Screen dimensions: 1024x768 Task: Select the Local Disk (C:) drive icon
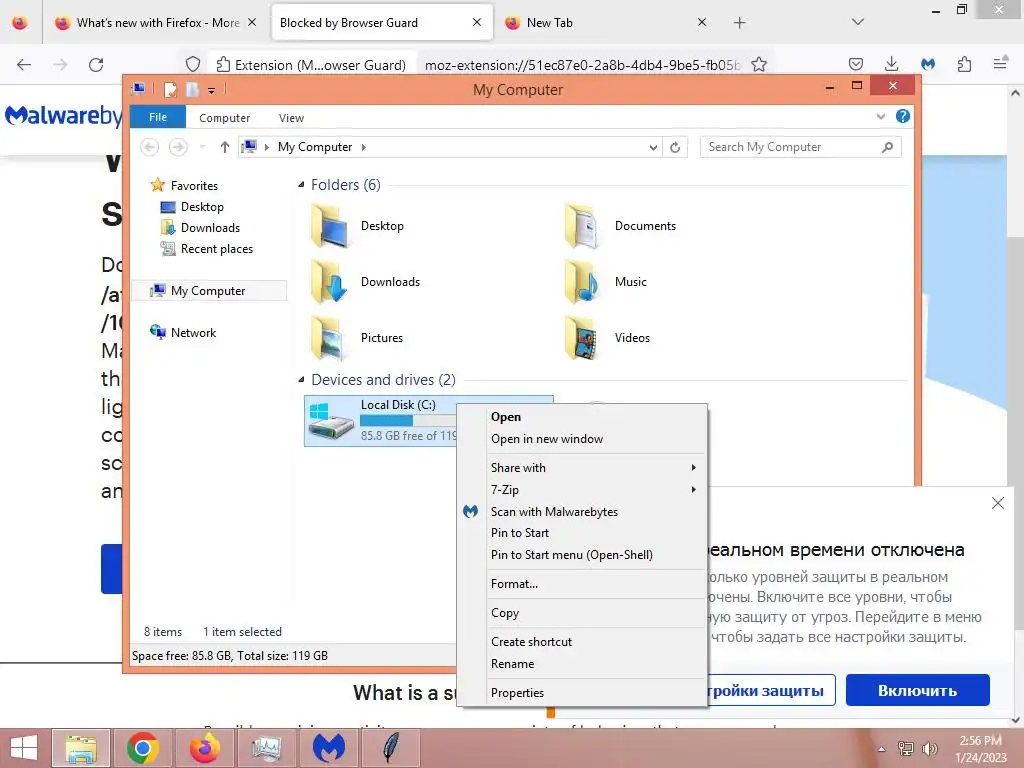pos(330,421)
